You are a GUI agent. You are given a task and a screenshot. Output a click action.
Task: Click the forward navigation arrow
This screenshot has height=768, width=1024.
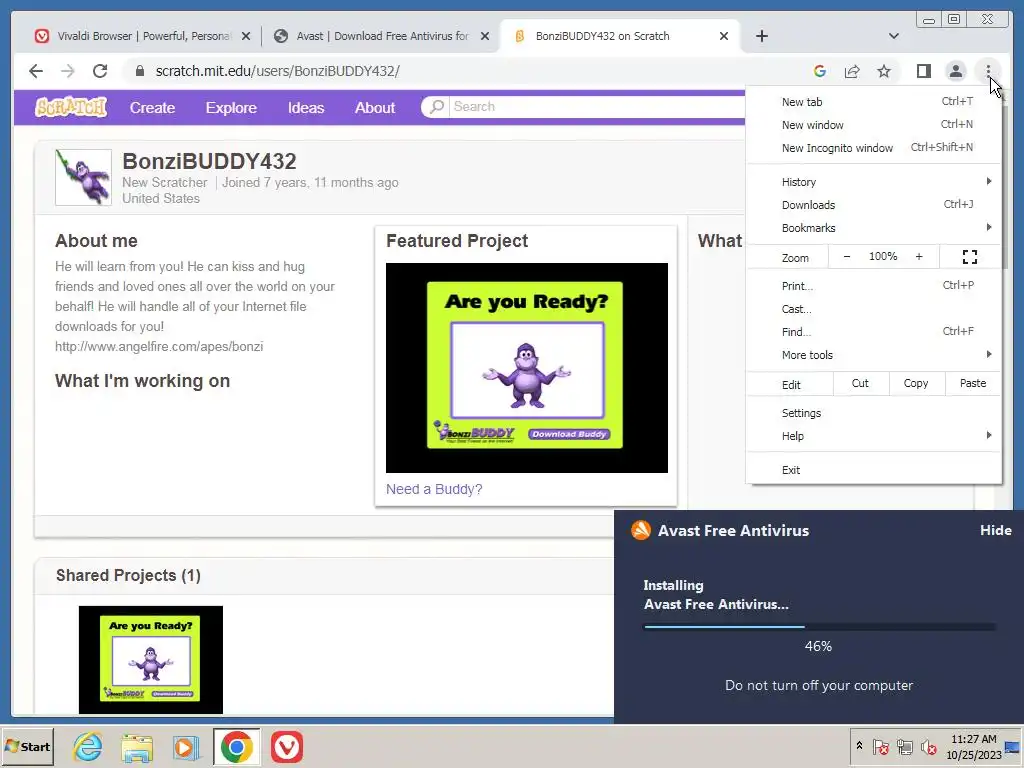pos(68,71)
